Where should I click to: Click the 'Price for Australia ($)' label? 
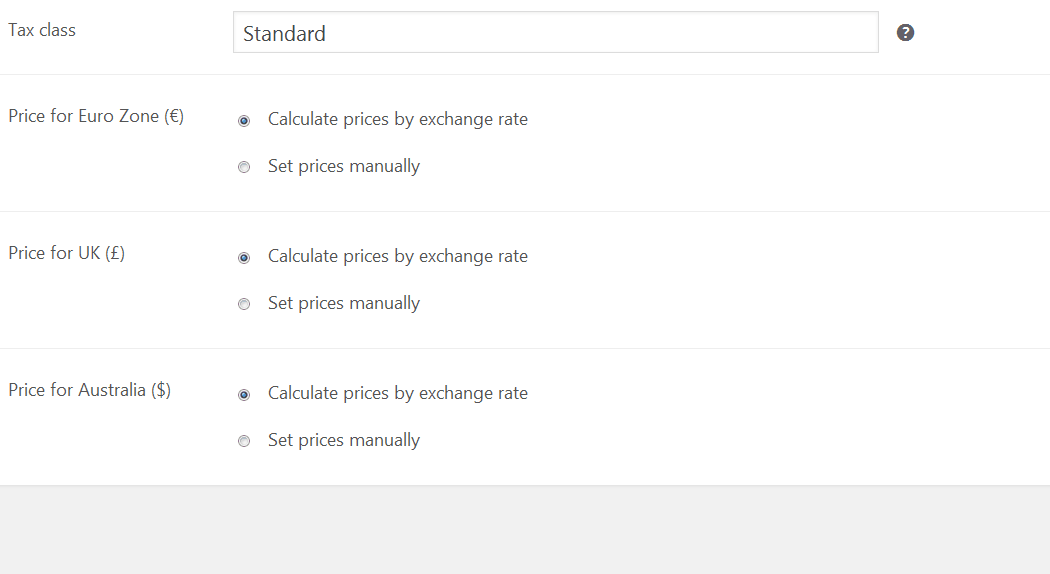click(x=89, y=391)
